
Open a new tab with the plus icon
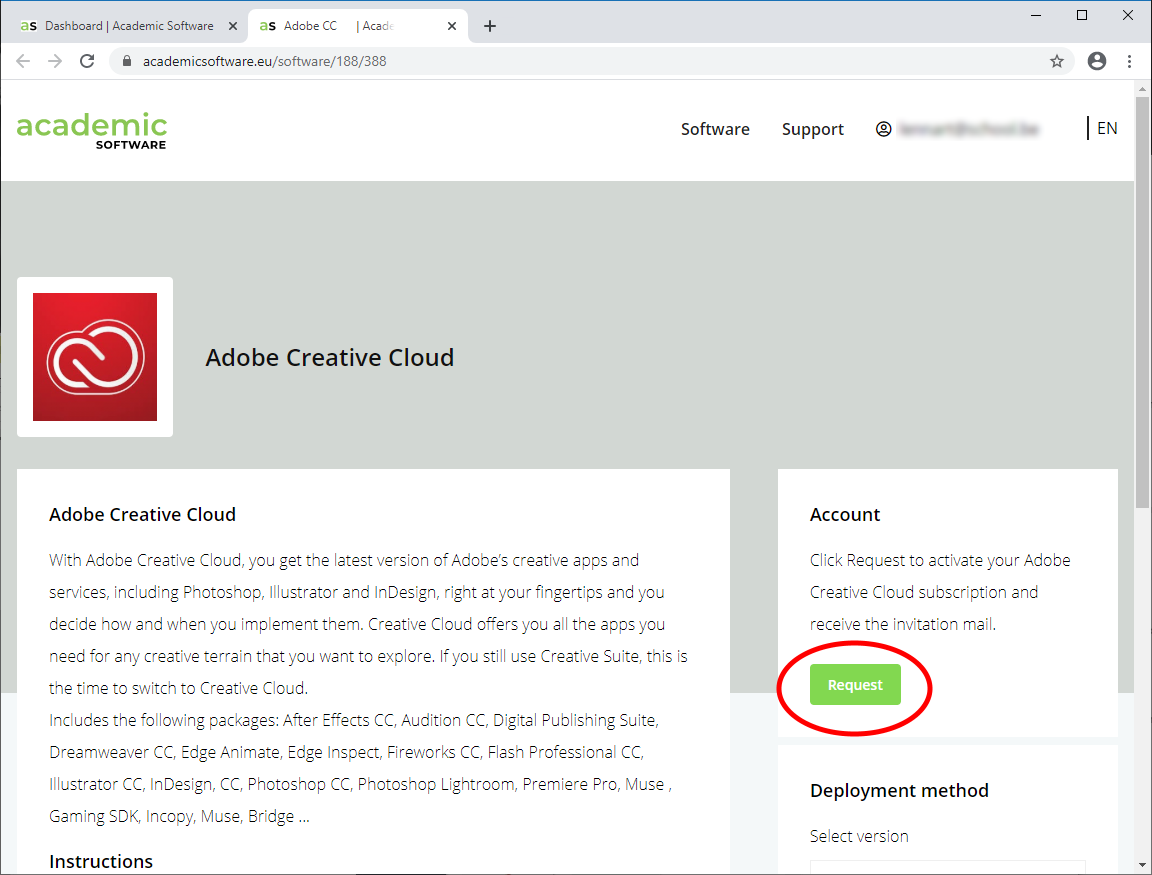pyautogui.click(x=489, y=26)
